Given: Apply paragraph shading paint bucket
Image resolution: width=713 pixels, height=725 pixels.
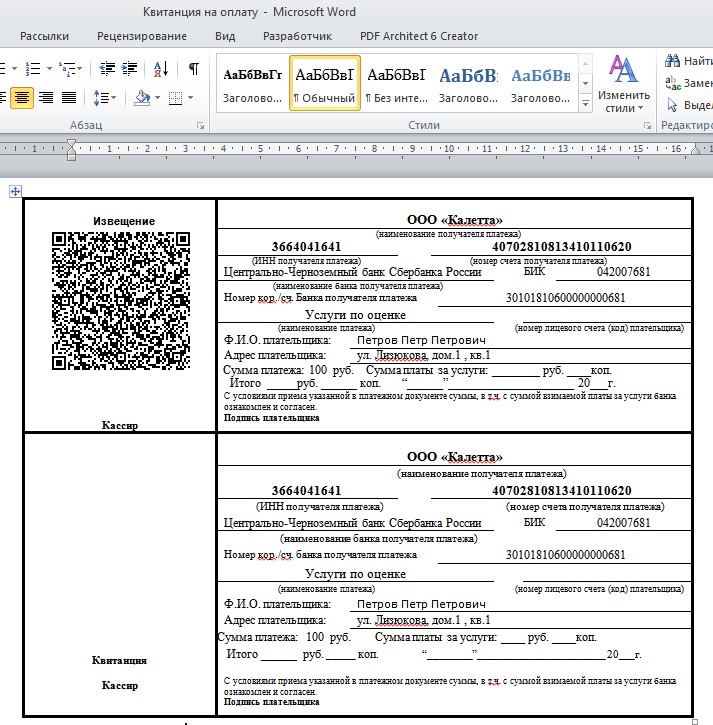Looking at the screenshot, I should (x=142, y=98).
